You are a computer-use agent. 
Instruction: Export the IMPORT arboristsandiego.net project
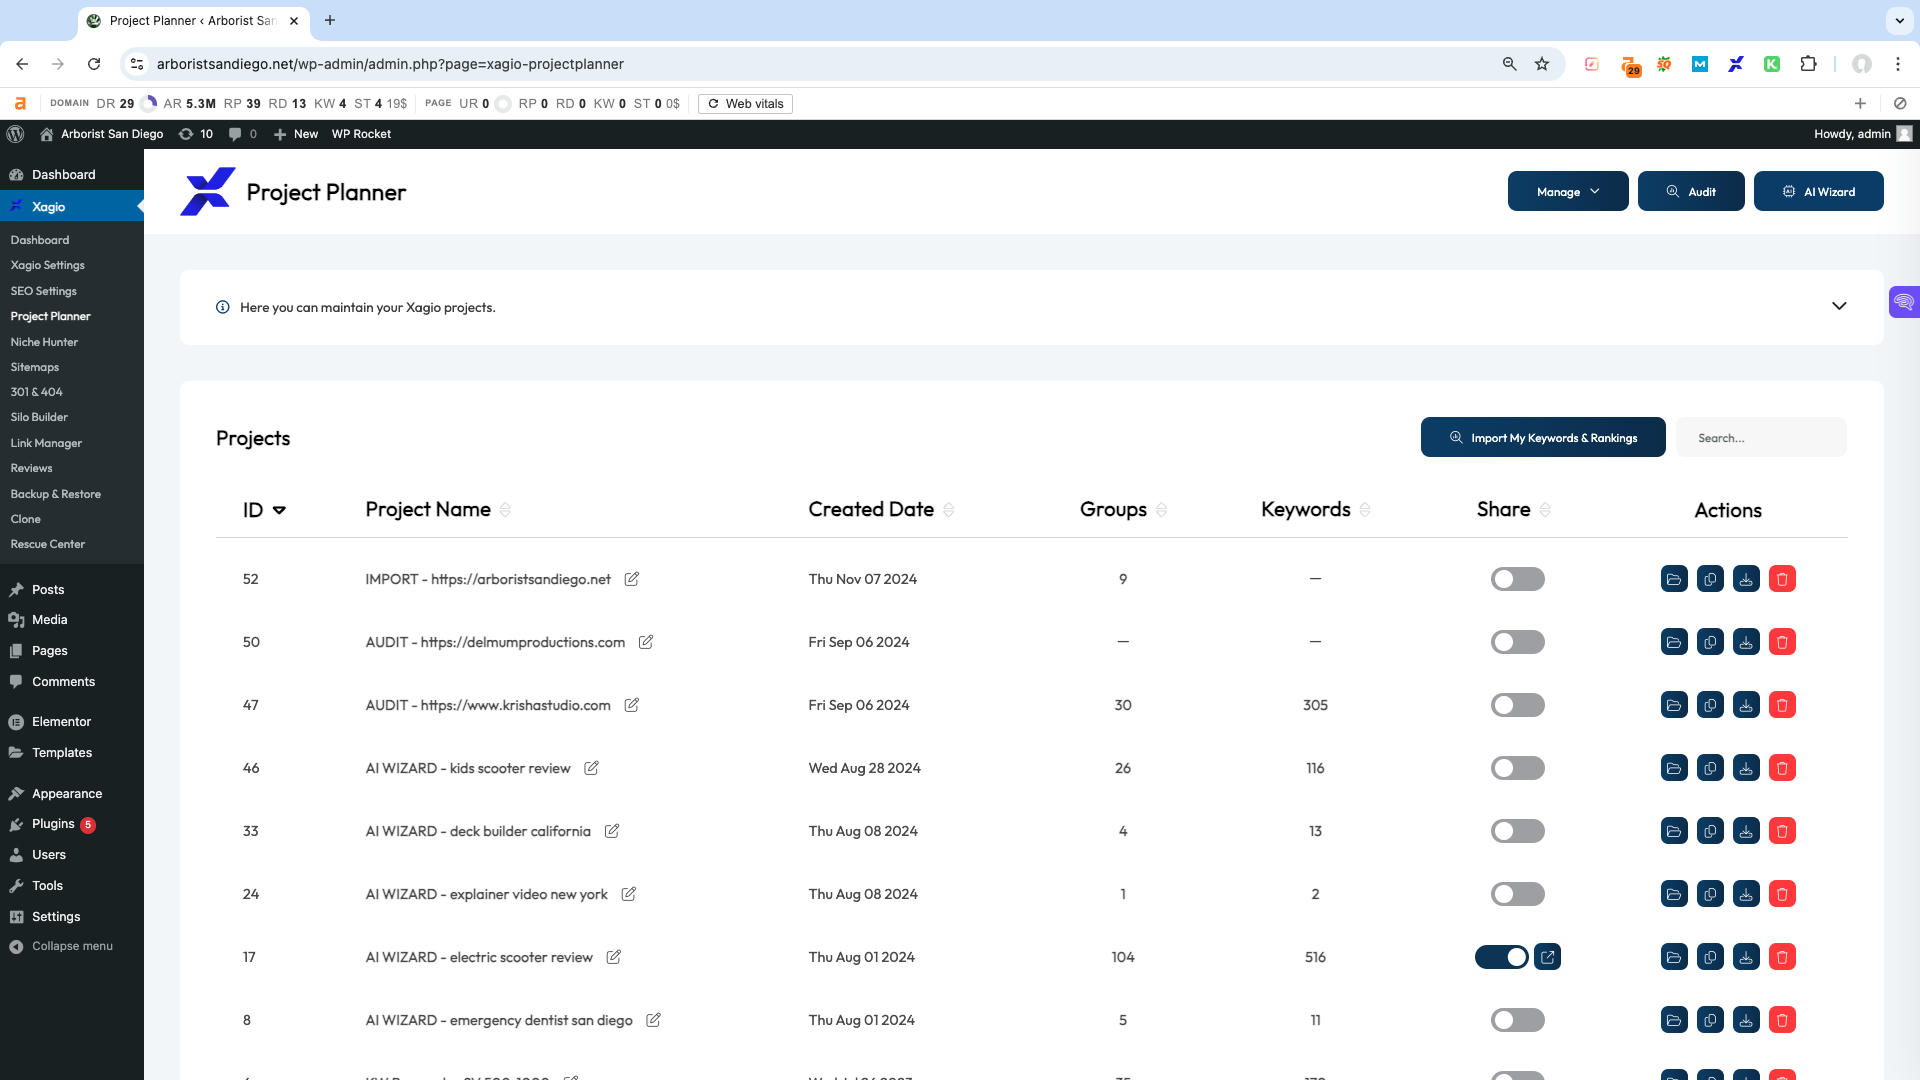tap(1746, 579)
